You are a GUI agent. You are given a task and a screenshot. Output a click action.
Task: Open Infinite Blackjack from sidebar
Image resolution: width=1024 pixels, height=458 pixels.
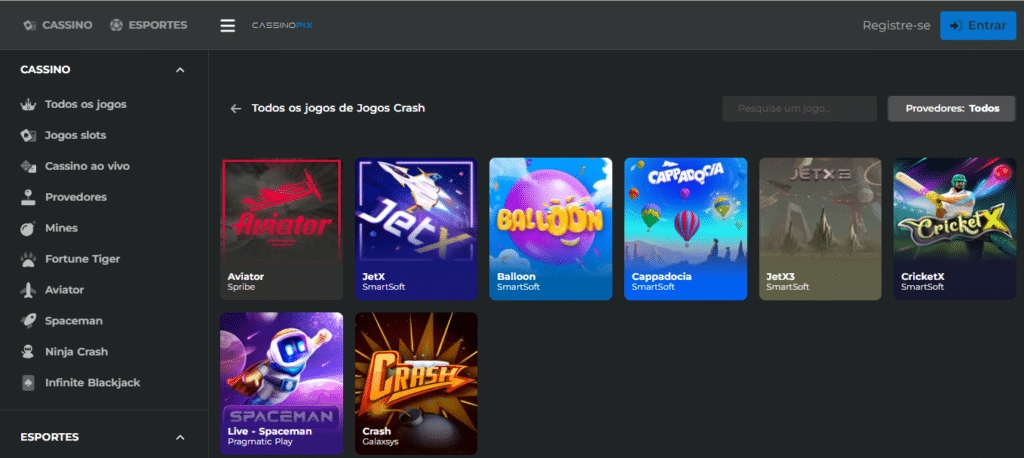[92, 383]
